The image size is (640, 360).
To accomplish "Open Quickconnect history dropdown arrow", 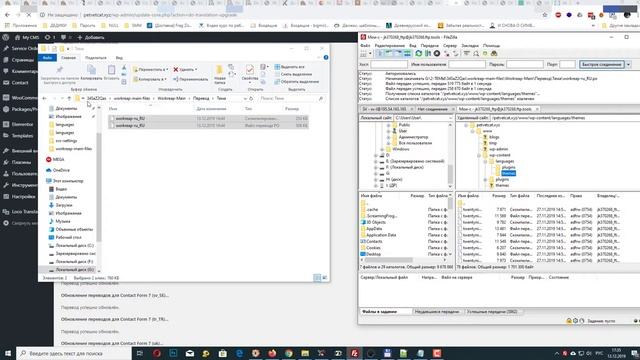I will (629, 64).
